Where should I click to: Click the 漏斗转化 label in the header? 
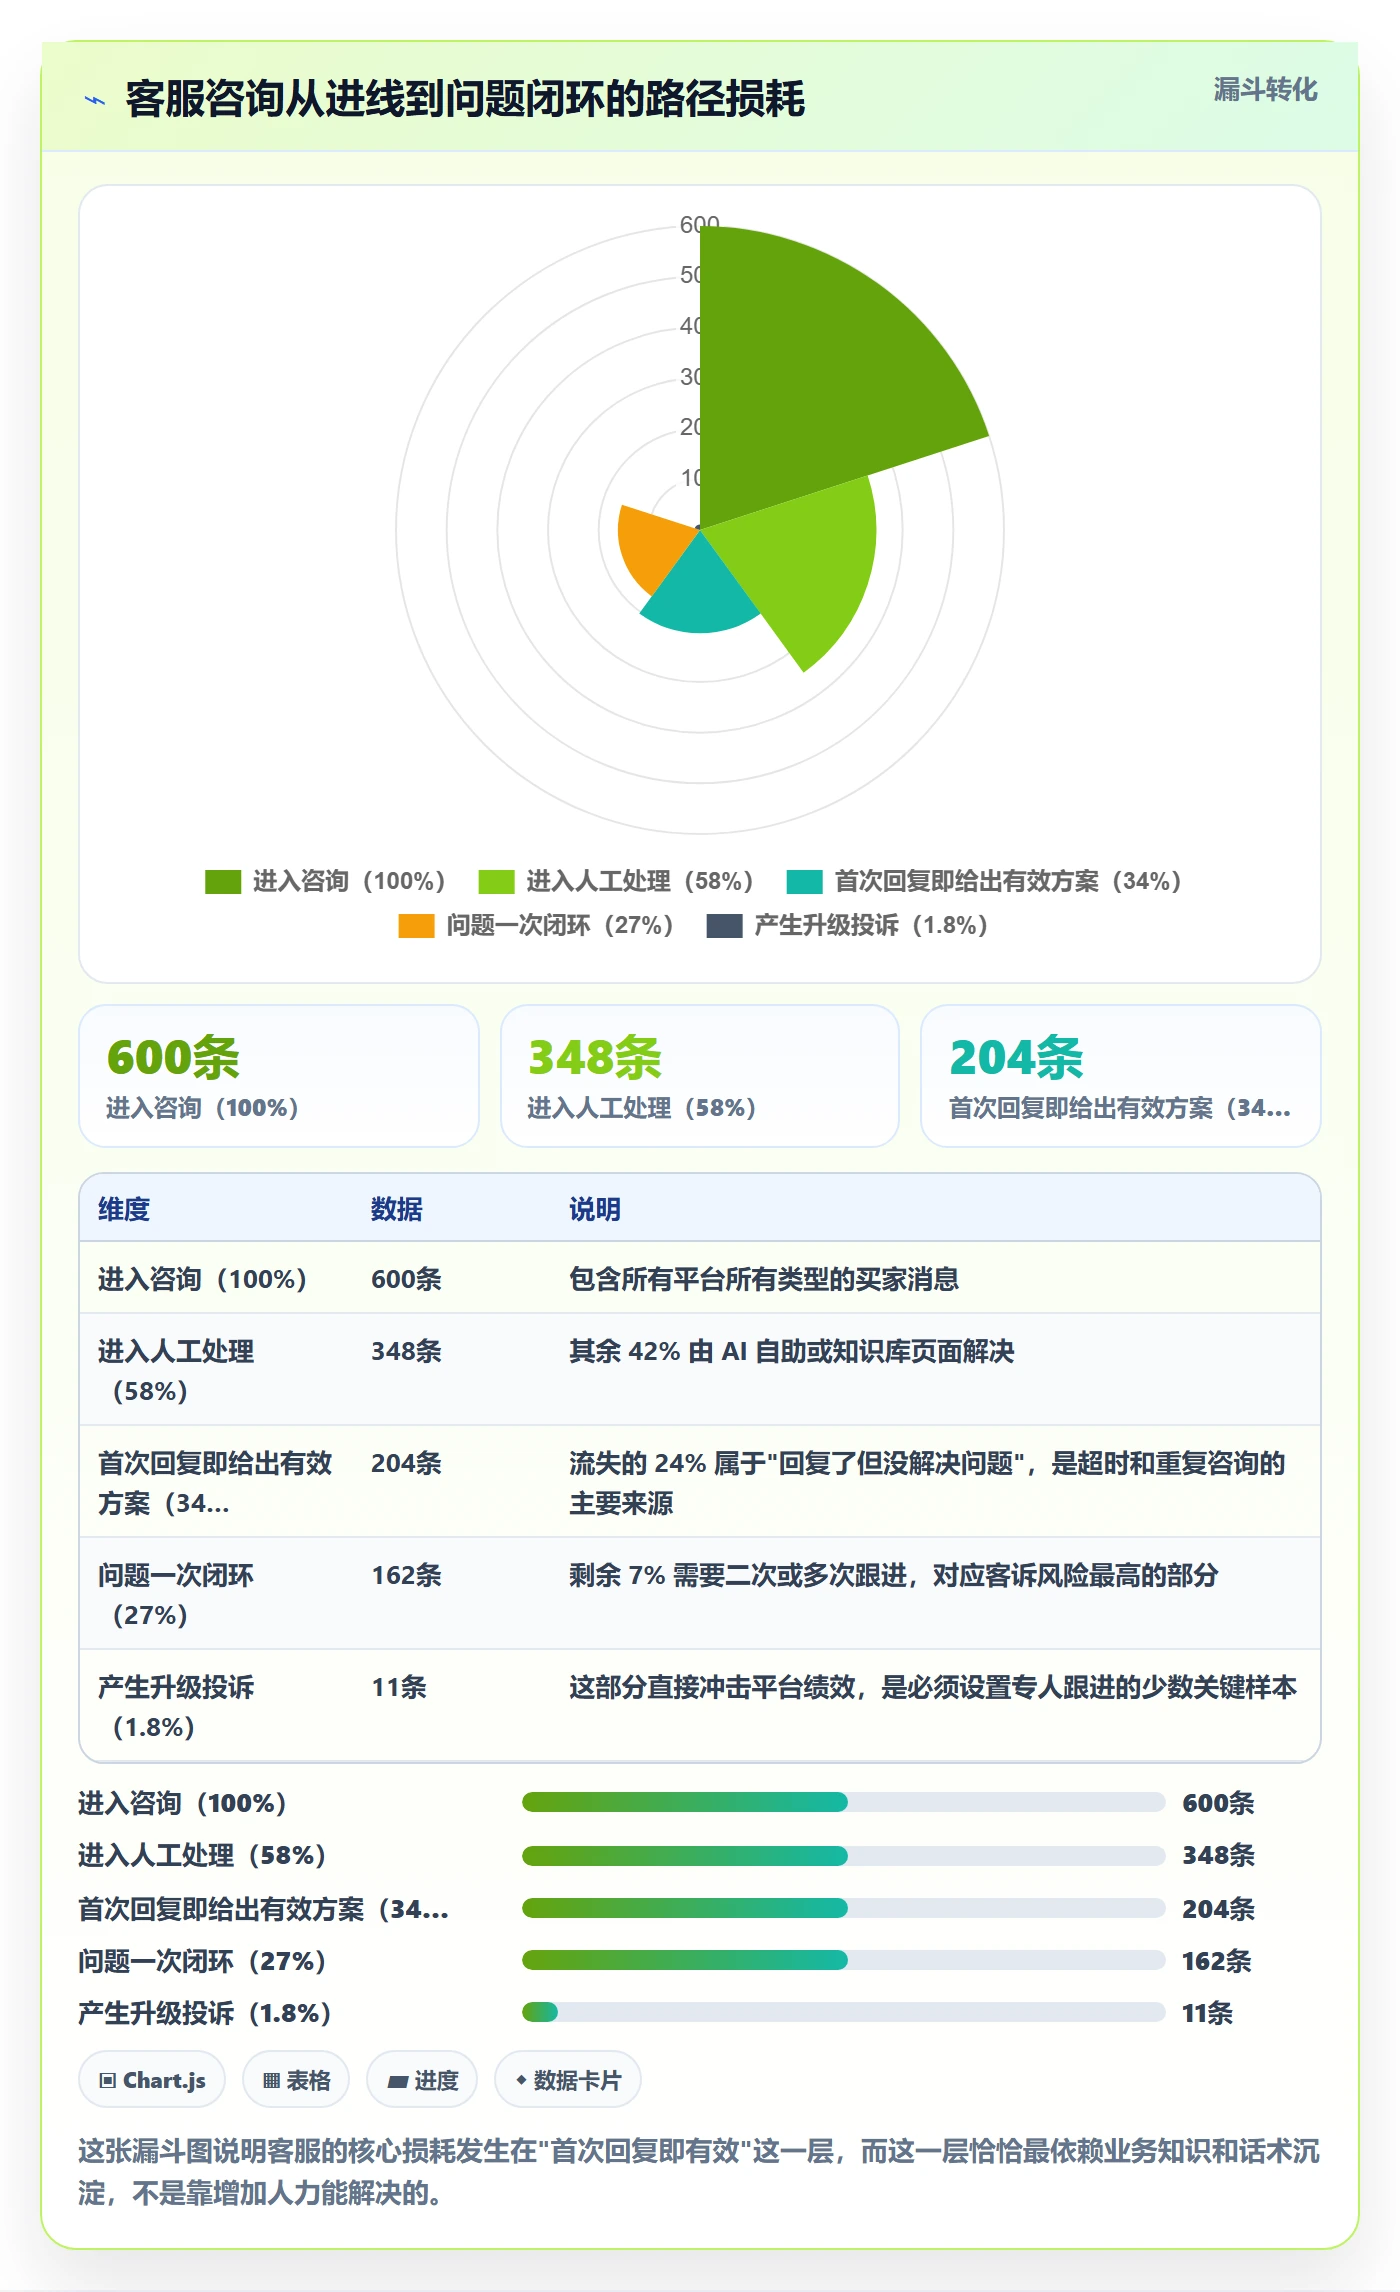(1265, 90)
